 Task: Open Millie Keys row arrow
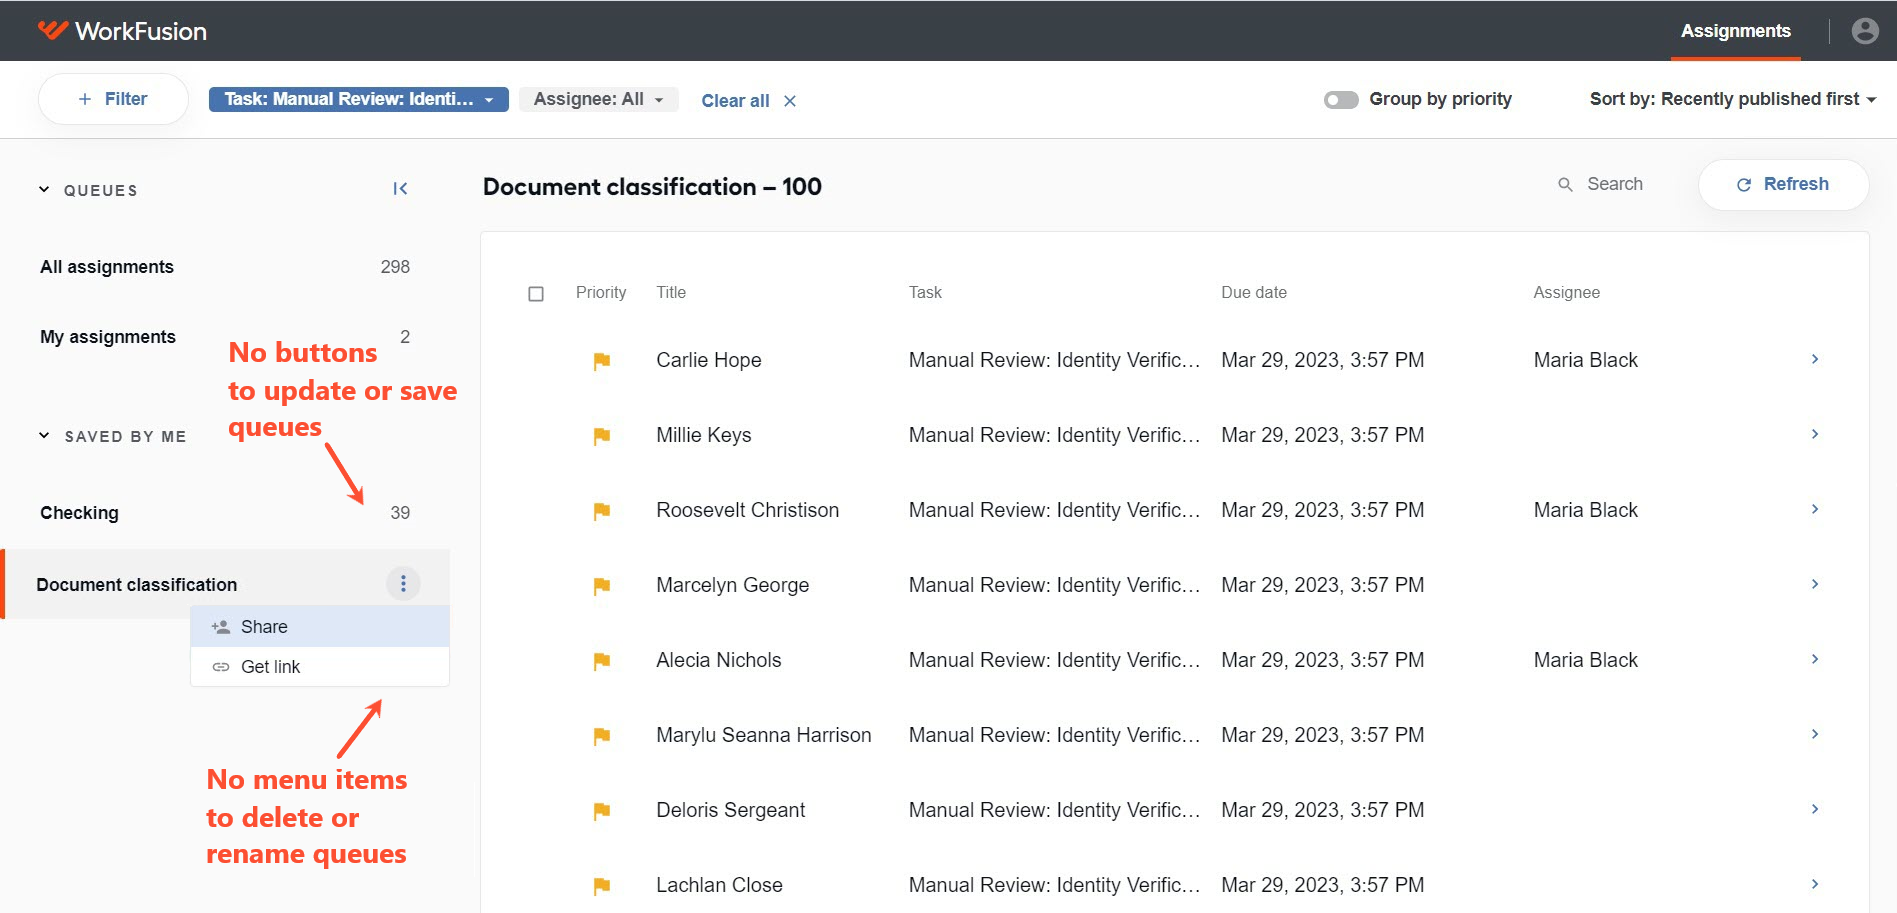(x=1815, y=434)
